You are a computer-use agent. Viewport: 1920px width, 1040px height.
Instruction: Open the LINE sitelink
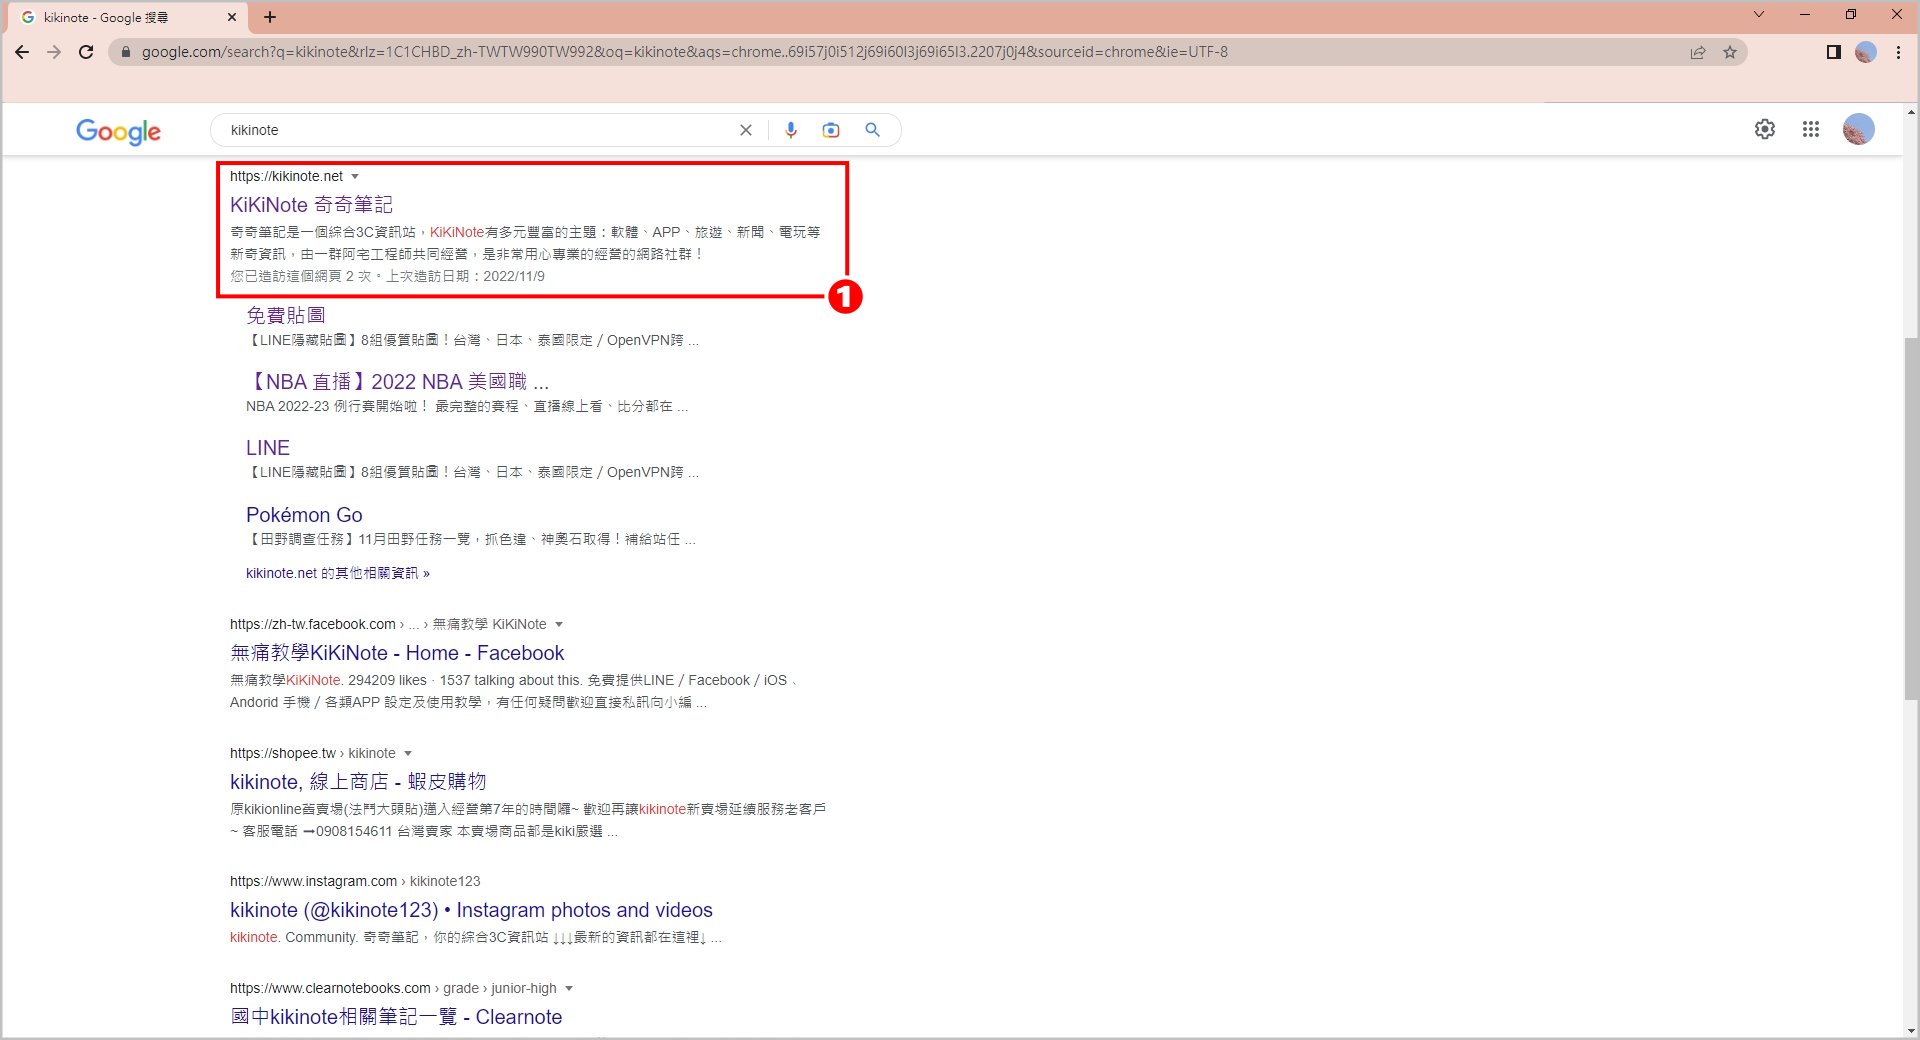[268, 448]
